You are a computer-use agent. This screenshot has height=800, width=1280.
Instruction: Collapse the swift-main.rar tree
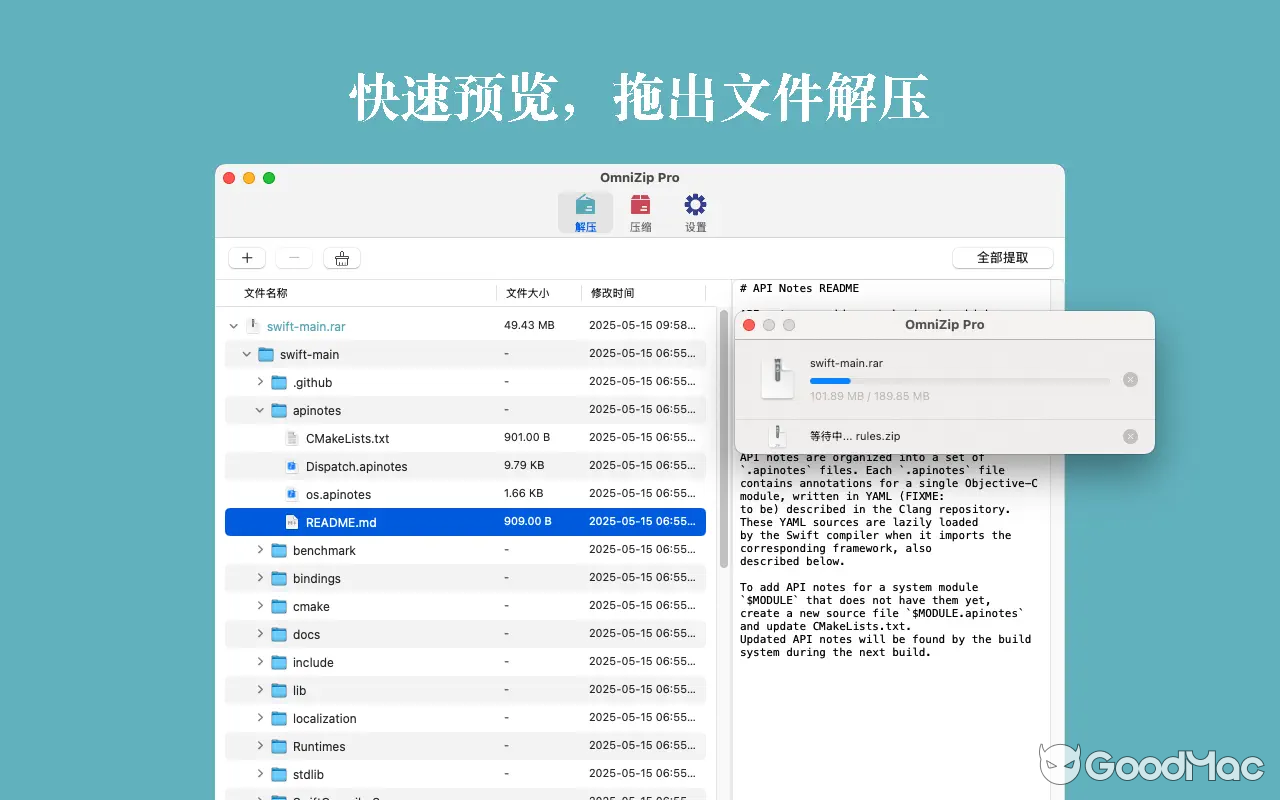[233, 326]
